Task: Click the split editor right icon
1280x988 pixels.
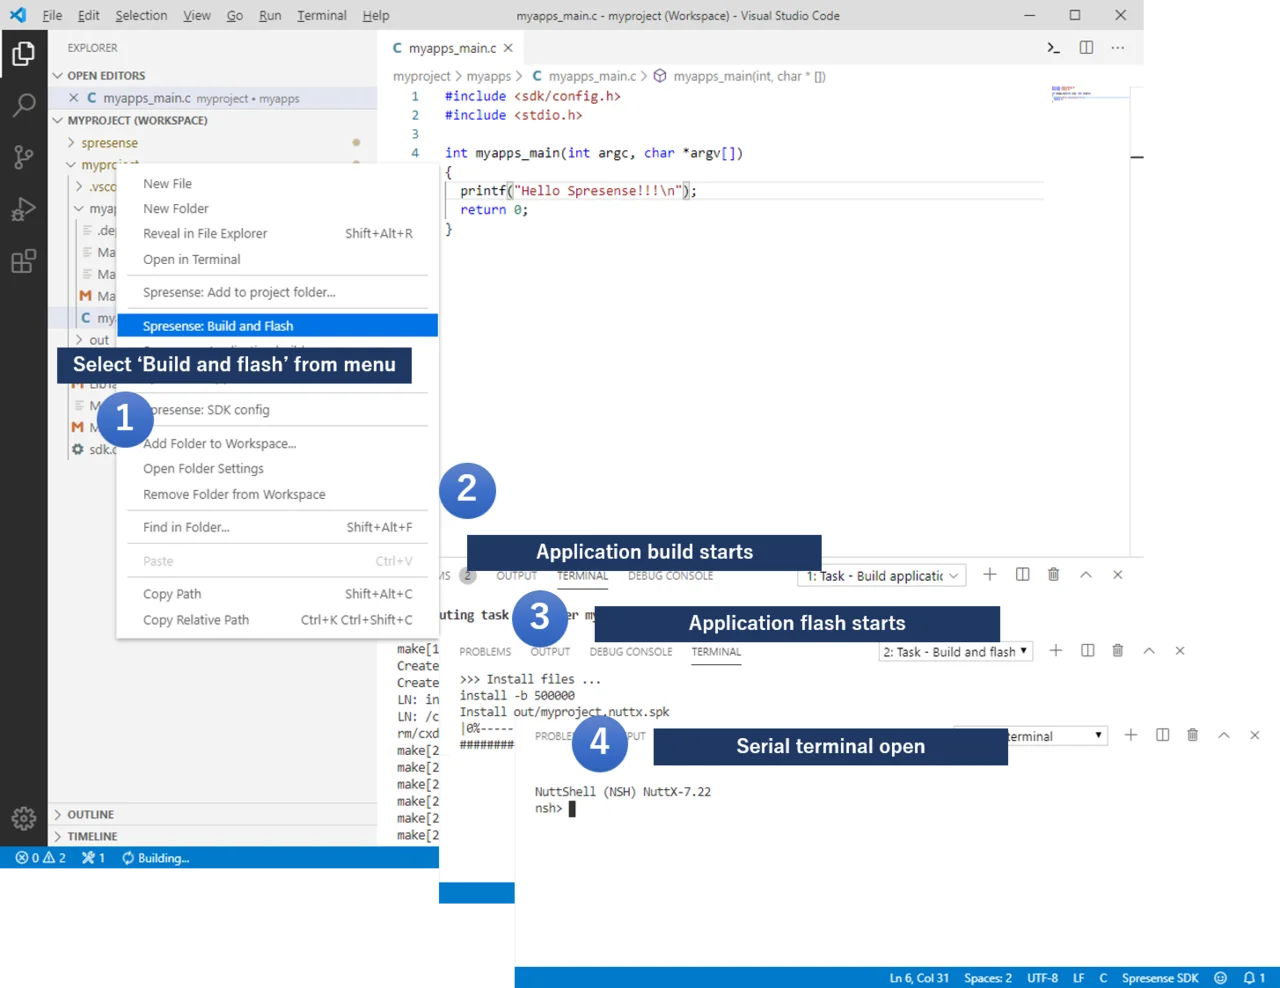Action: [x=1086, y=48]
